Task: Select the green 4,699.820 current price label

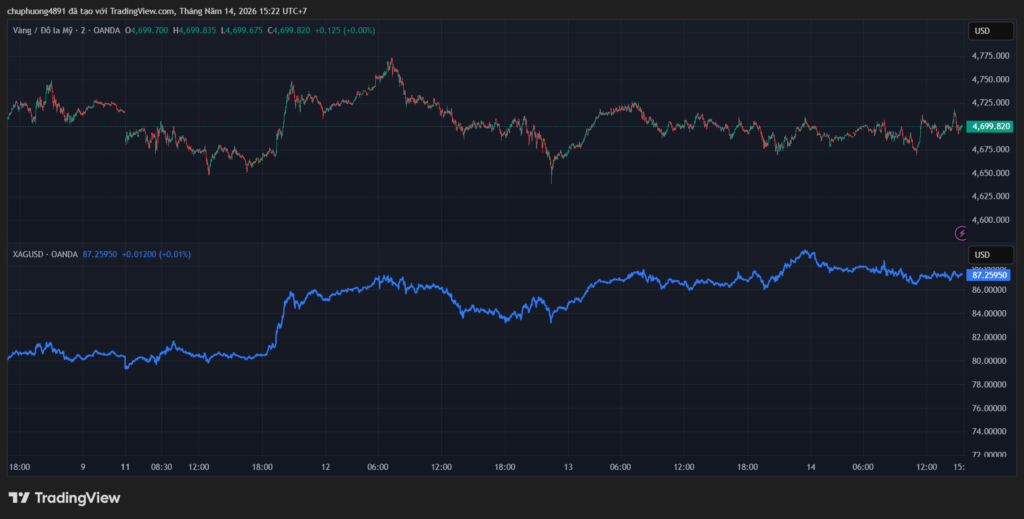Action: click(990, 127)
